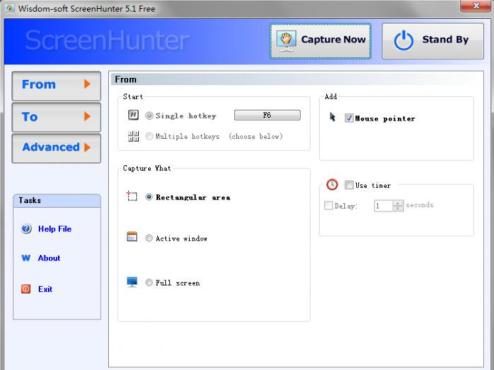Click the delay seconds spinner arrows

tap(398, 206)
